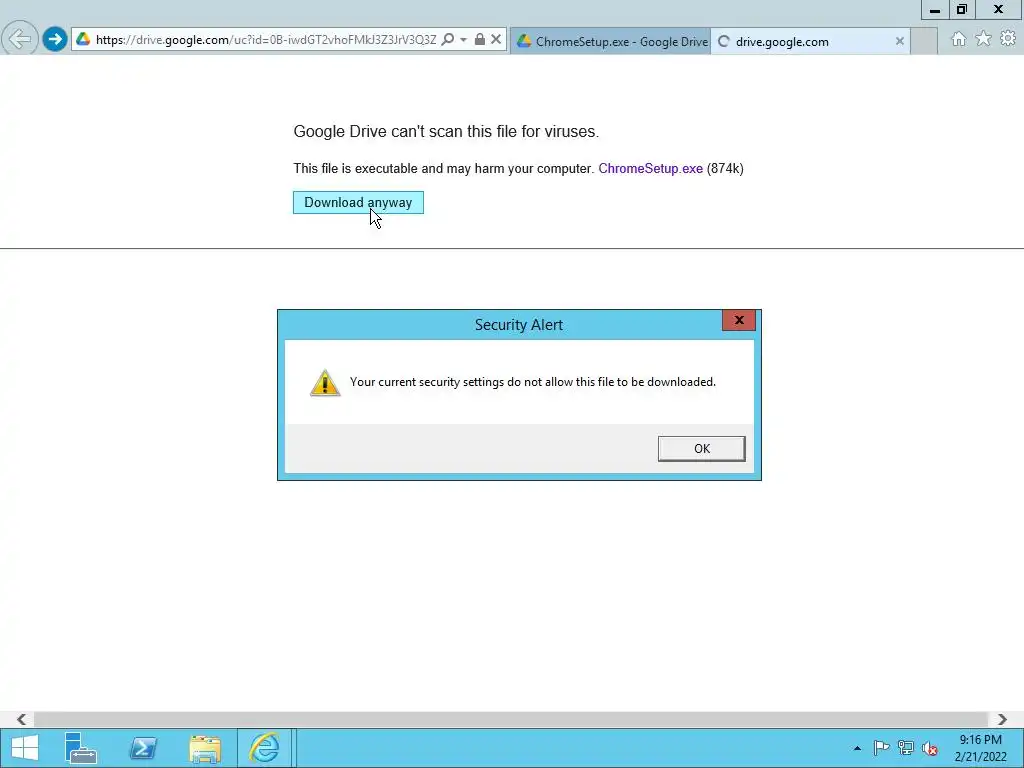Stop loading with the address bar X
The width and height of the screenshot is (1024, 768).
(496, 39)
